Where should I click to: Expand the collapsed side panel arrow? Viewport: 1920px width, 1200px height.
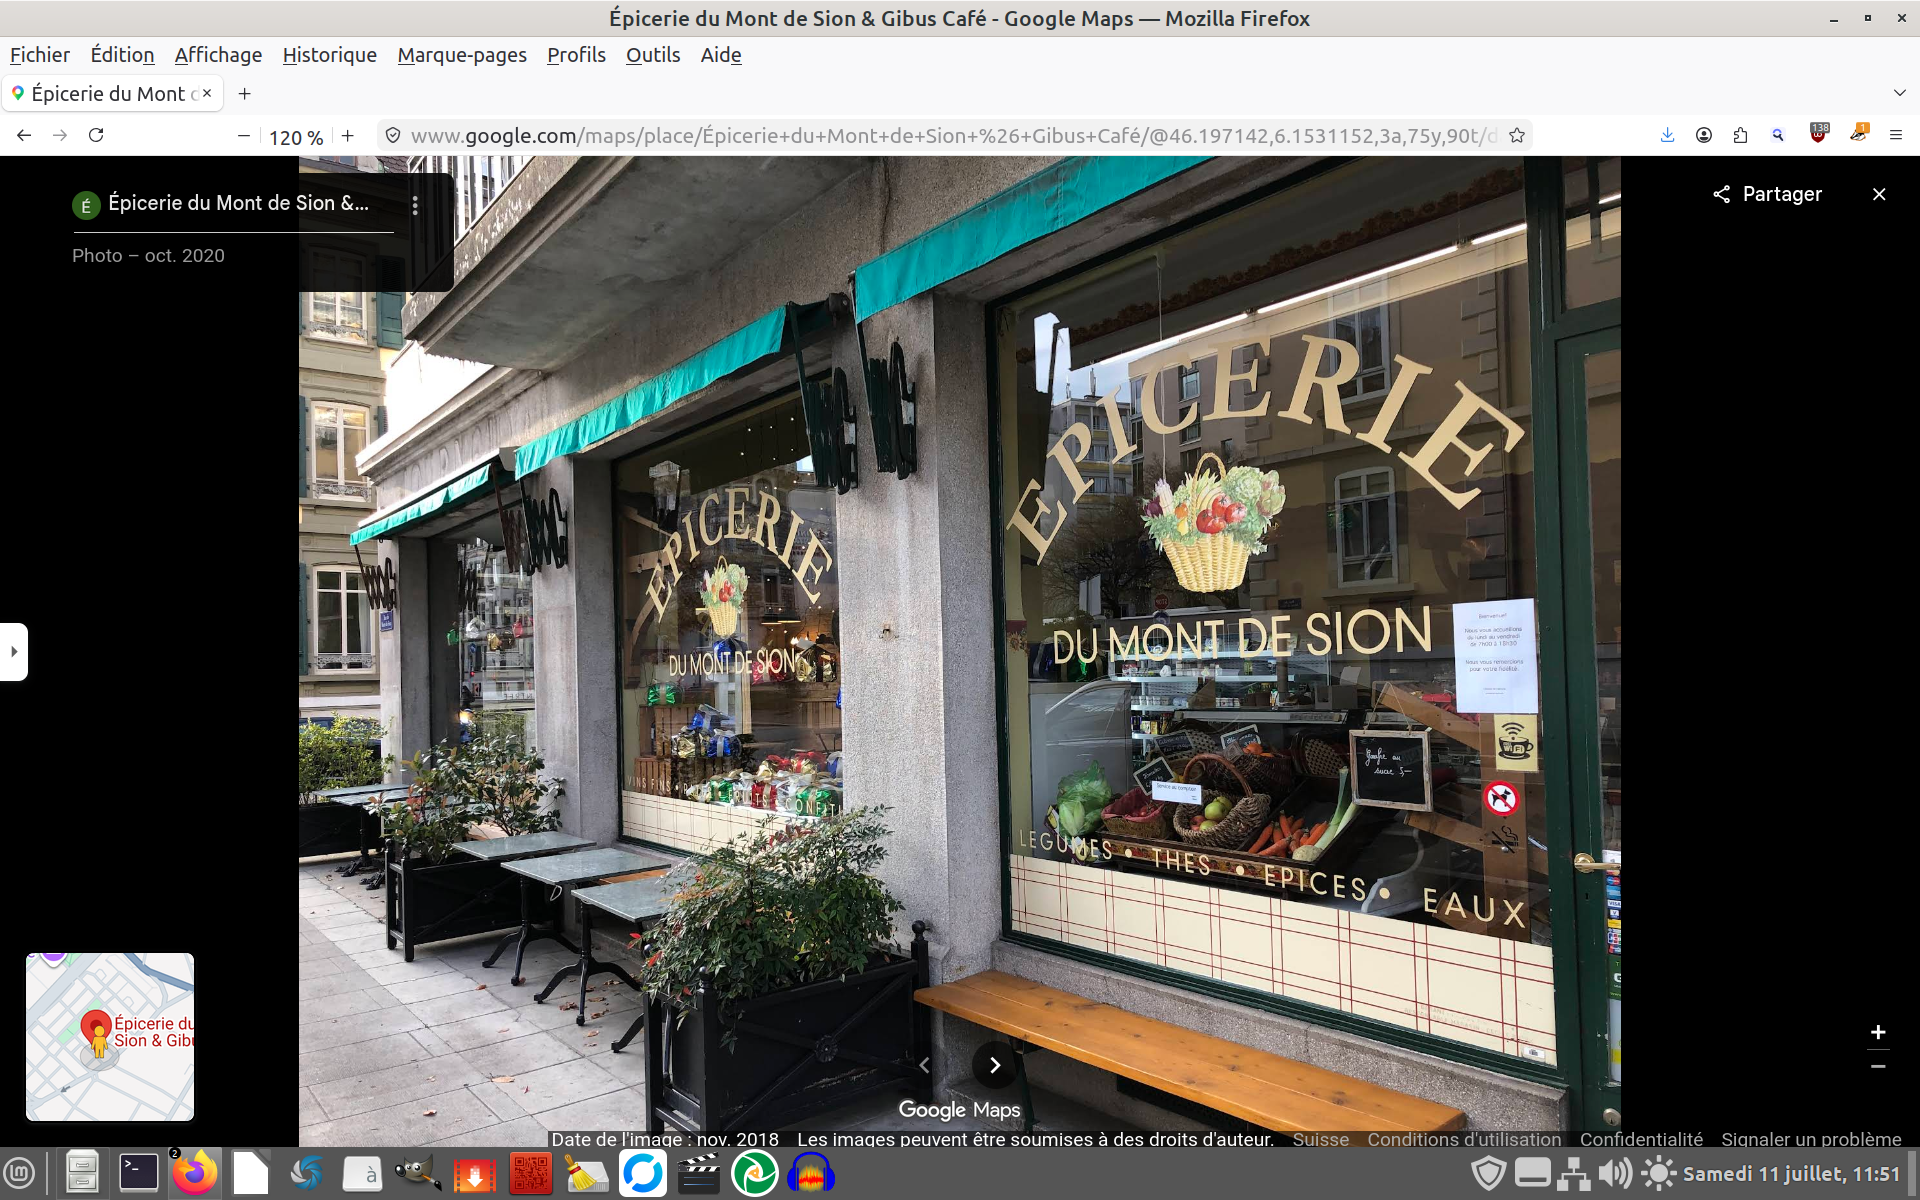pyautogui.click(x=14, y=652)
